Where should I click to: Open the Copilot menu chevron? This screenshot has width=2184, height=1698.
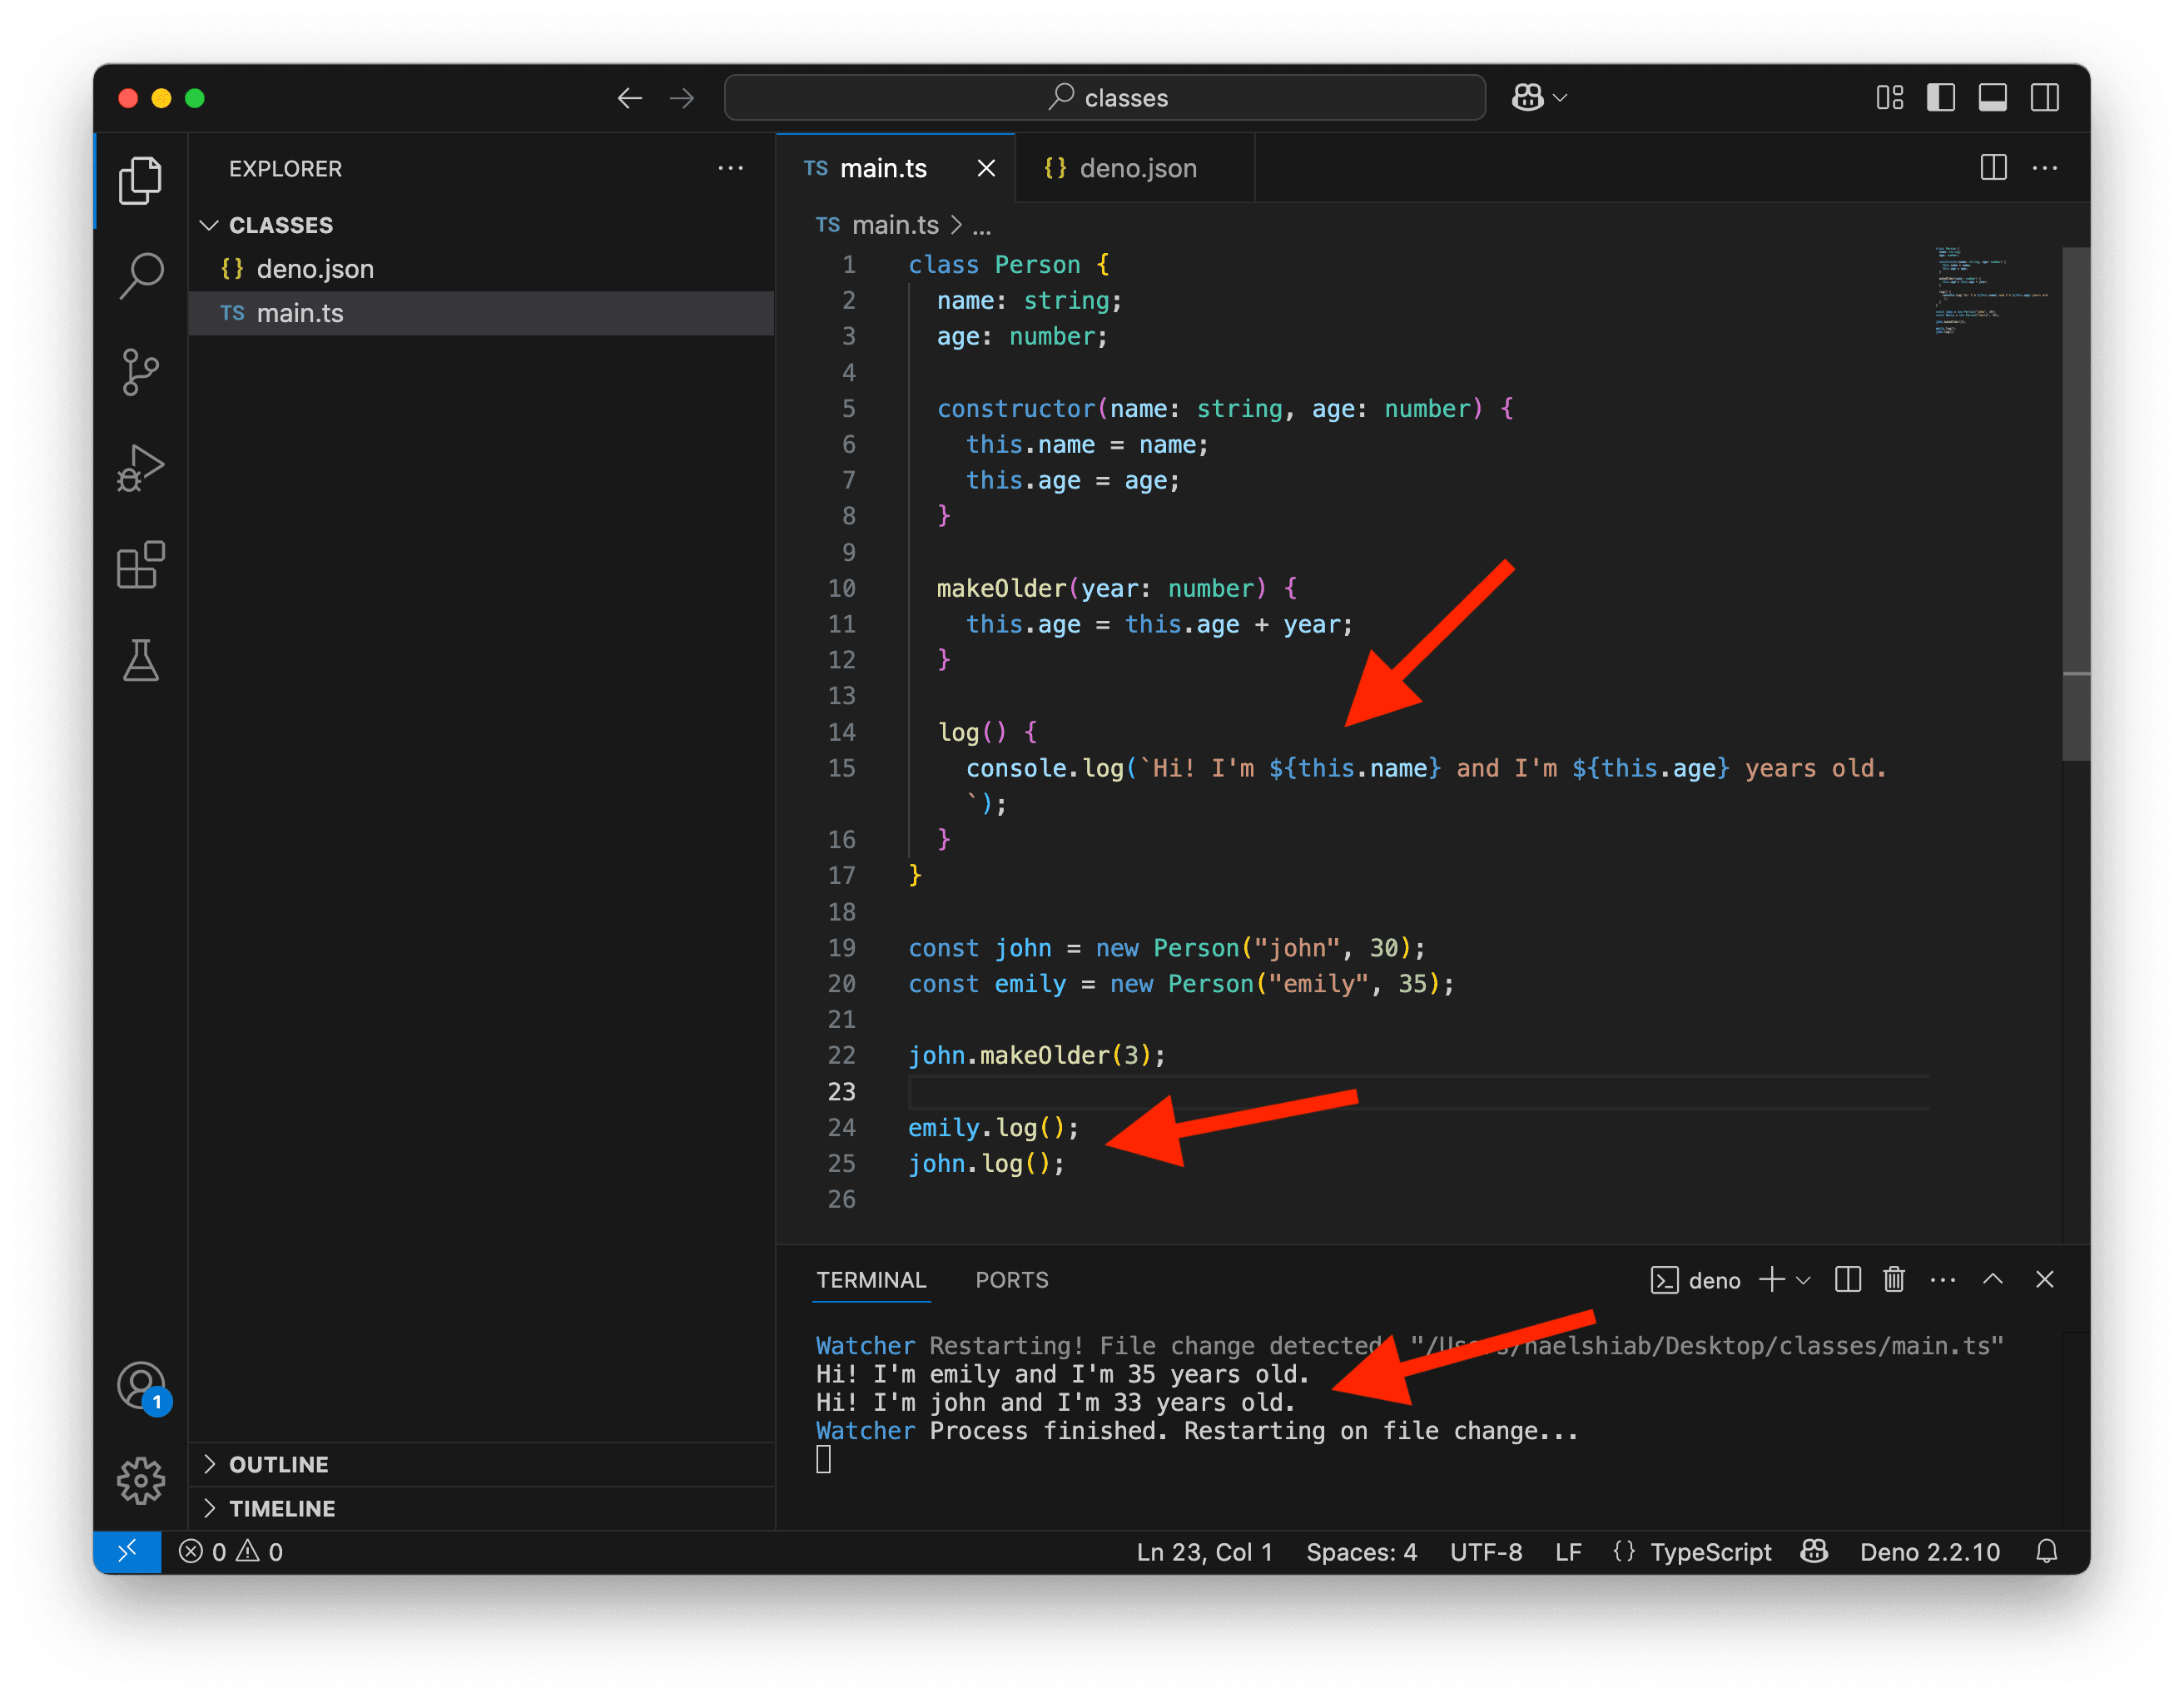coord(1560,98)
